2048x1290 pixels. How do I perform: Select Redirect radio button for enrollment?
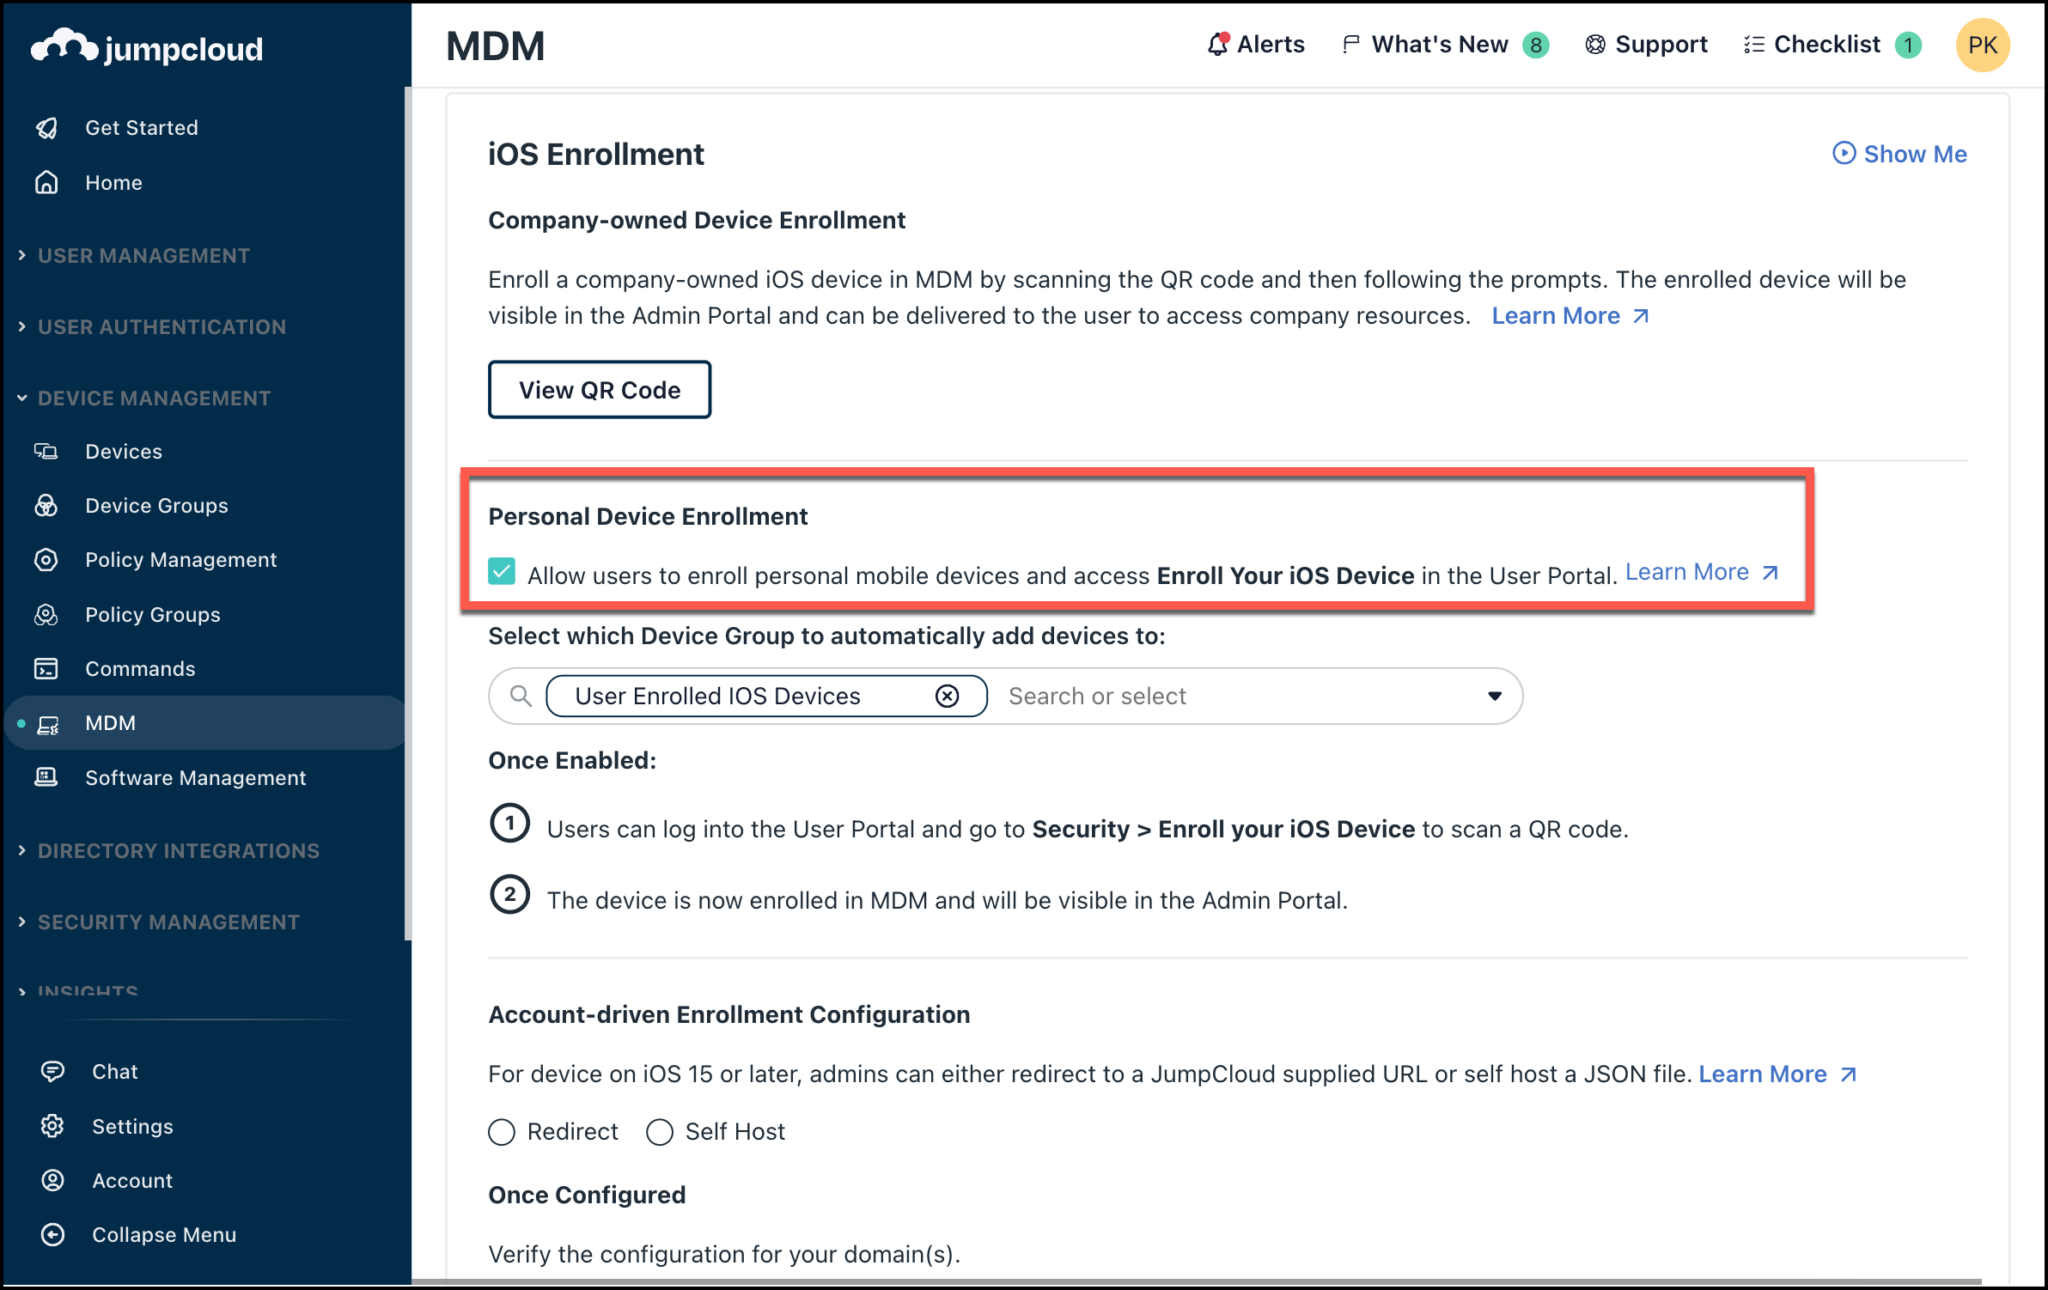coord(504,1131)
